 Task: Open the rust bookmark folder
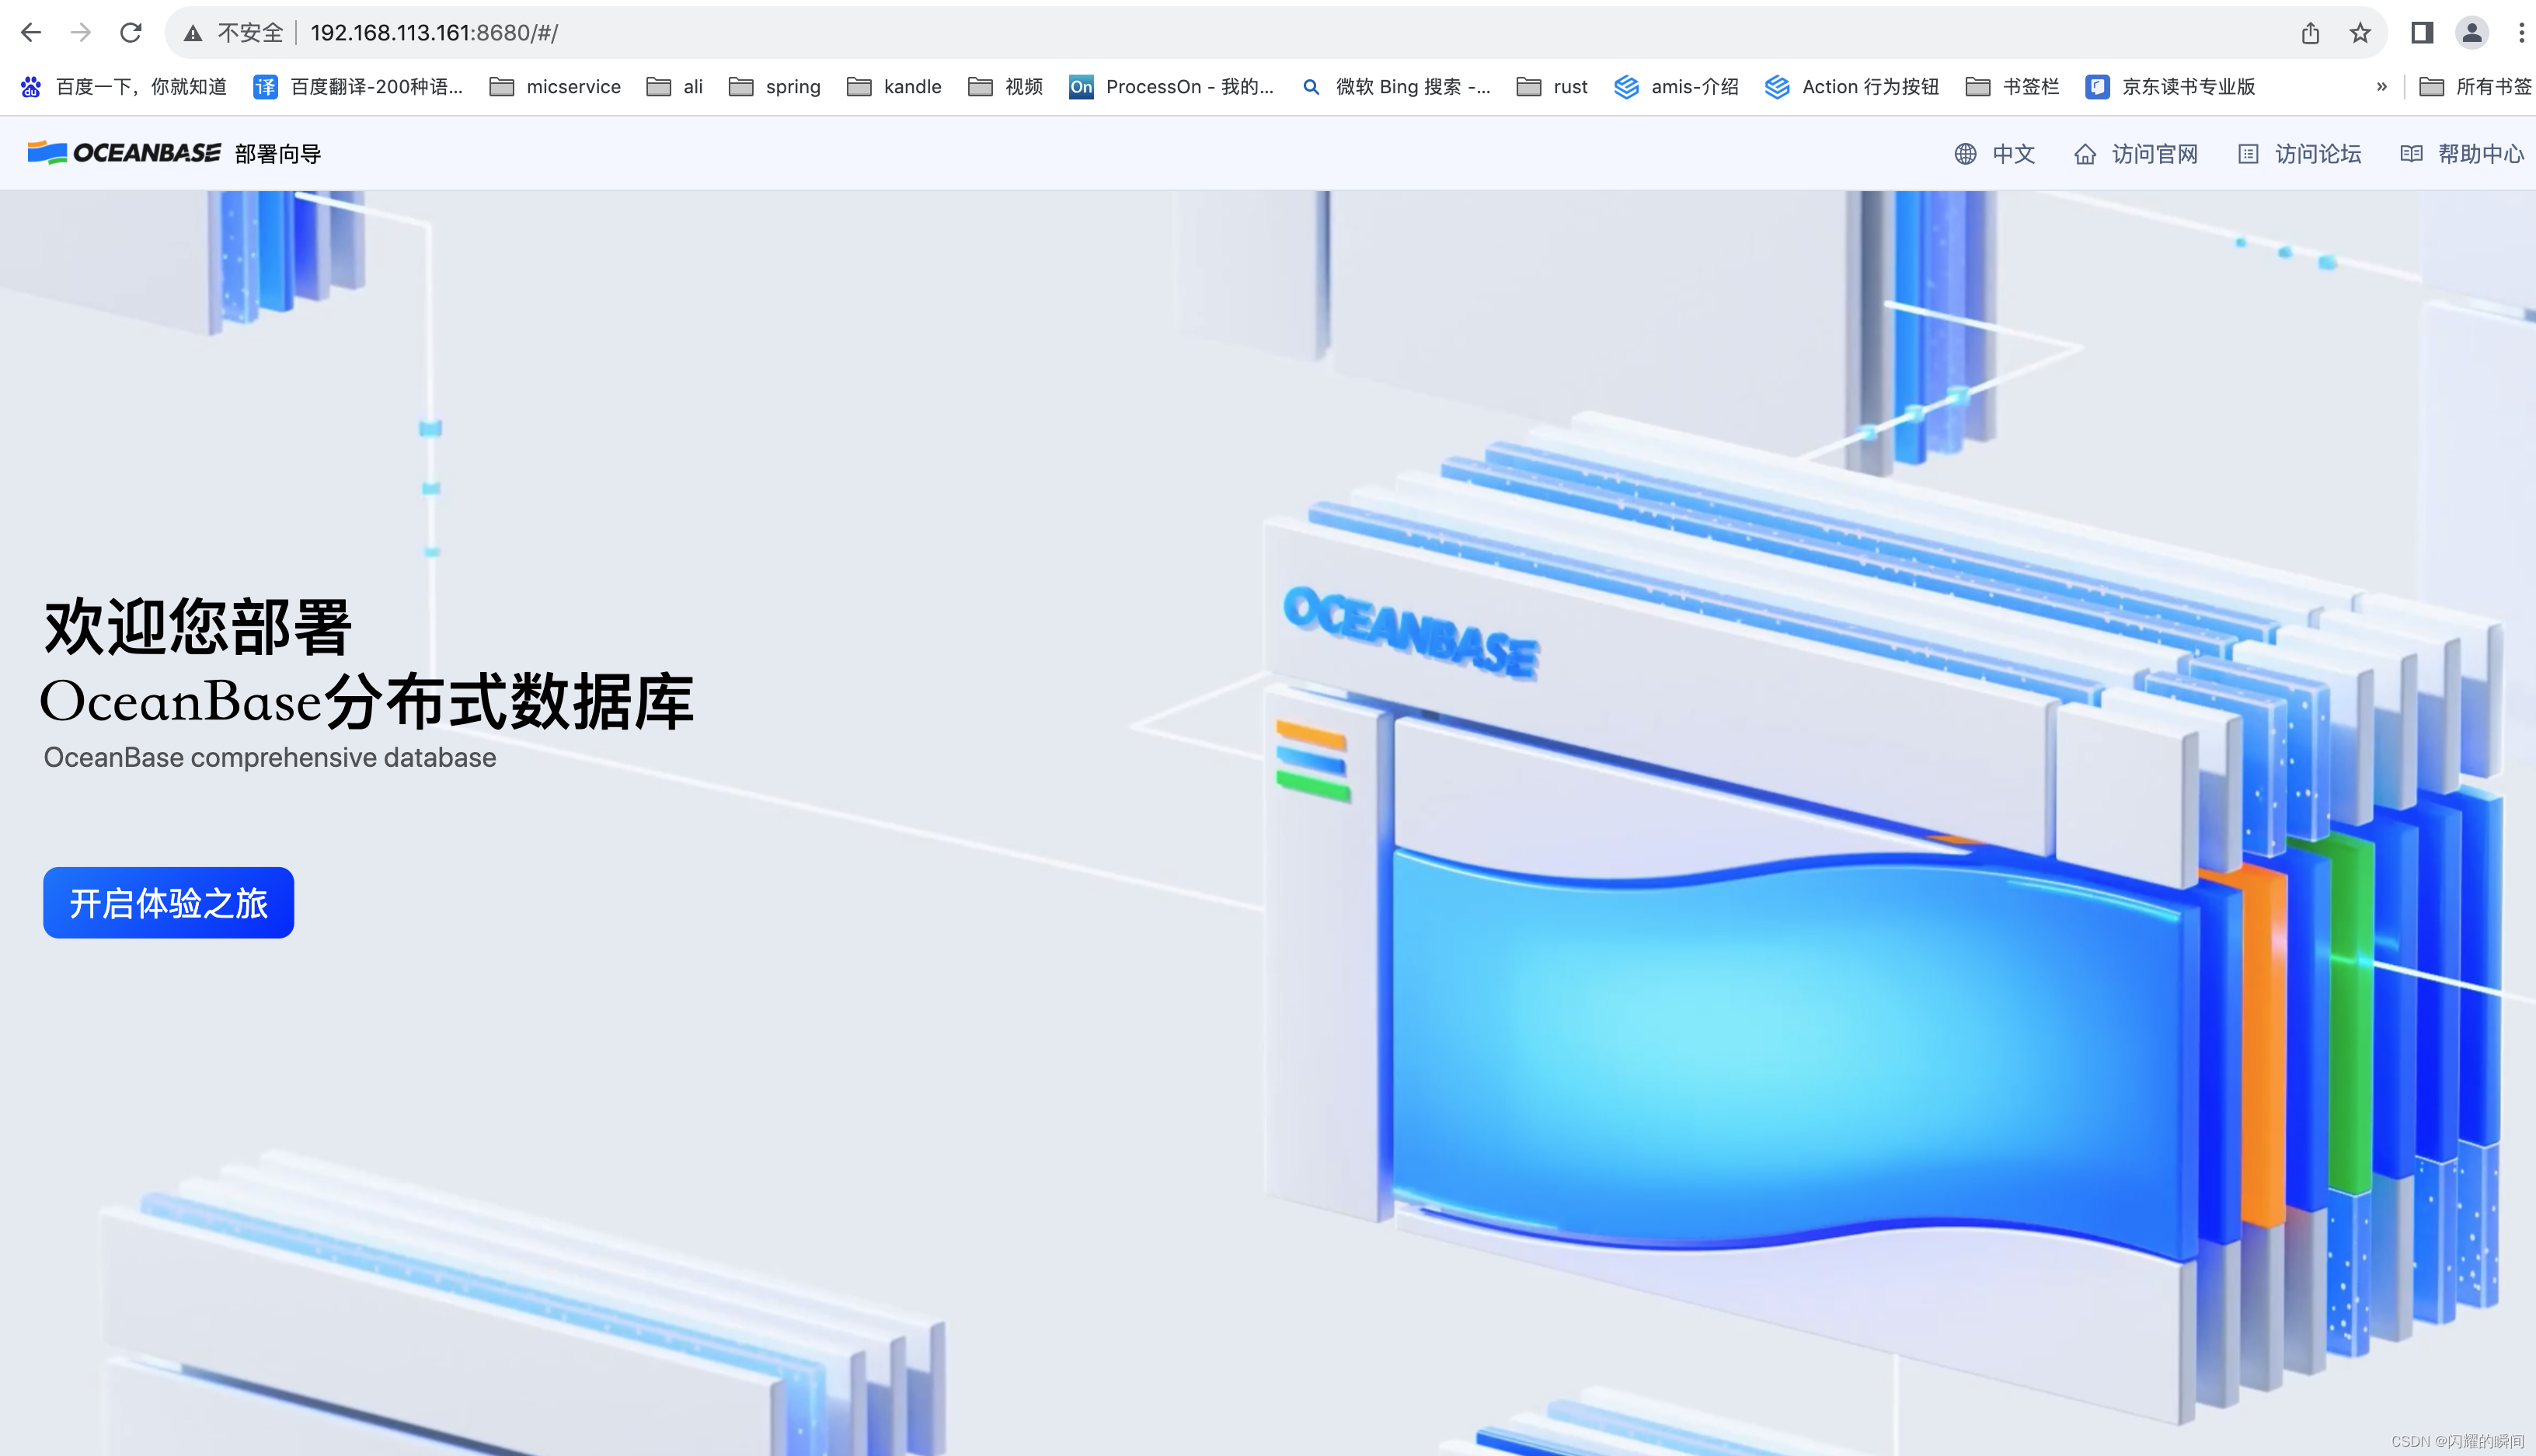(1552, 87)
